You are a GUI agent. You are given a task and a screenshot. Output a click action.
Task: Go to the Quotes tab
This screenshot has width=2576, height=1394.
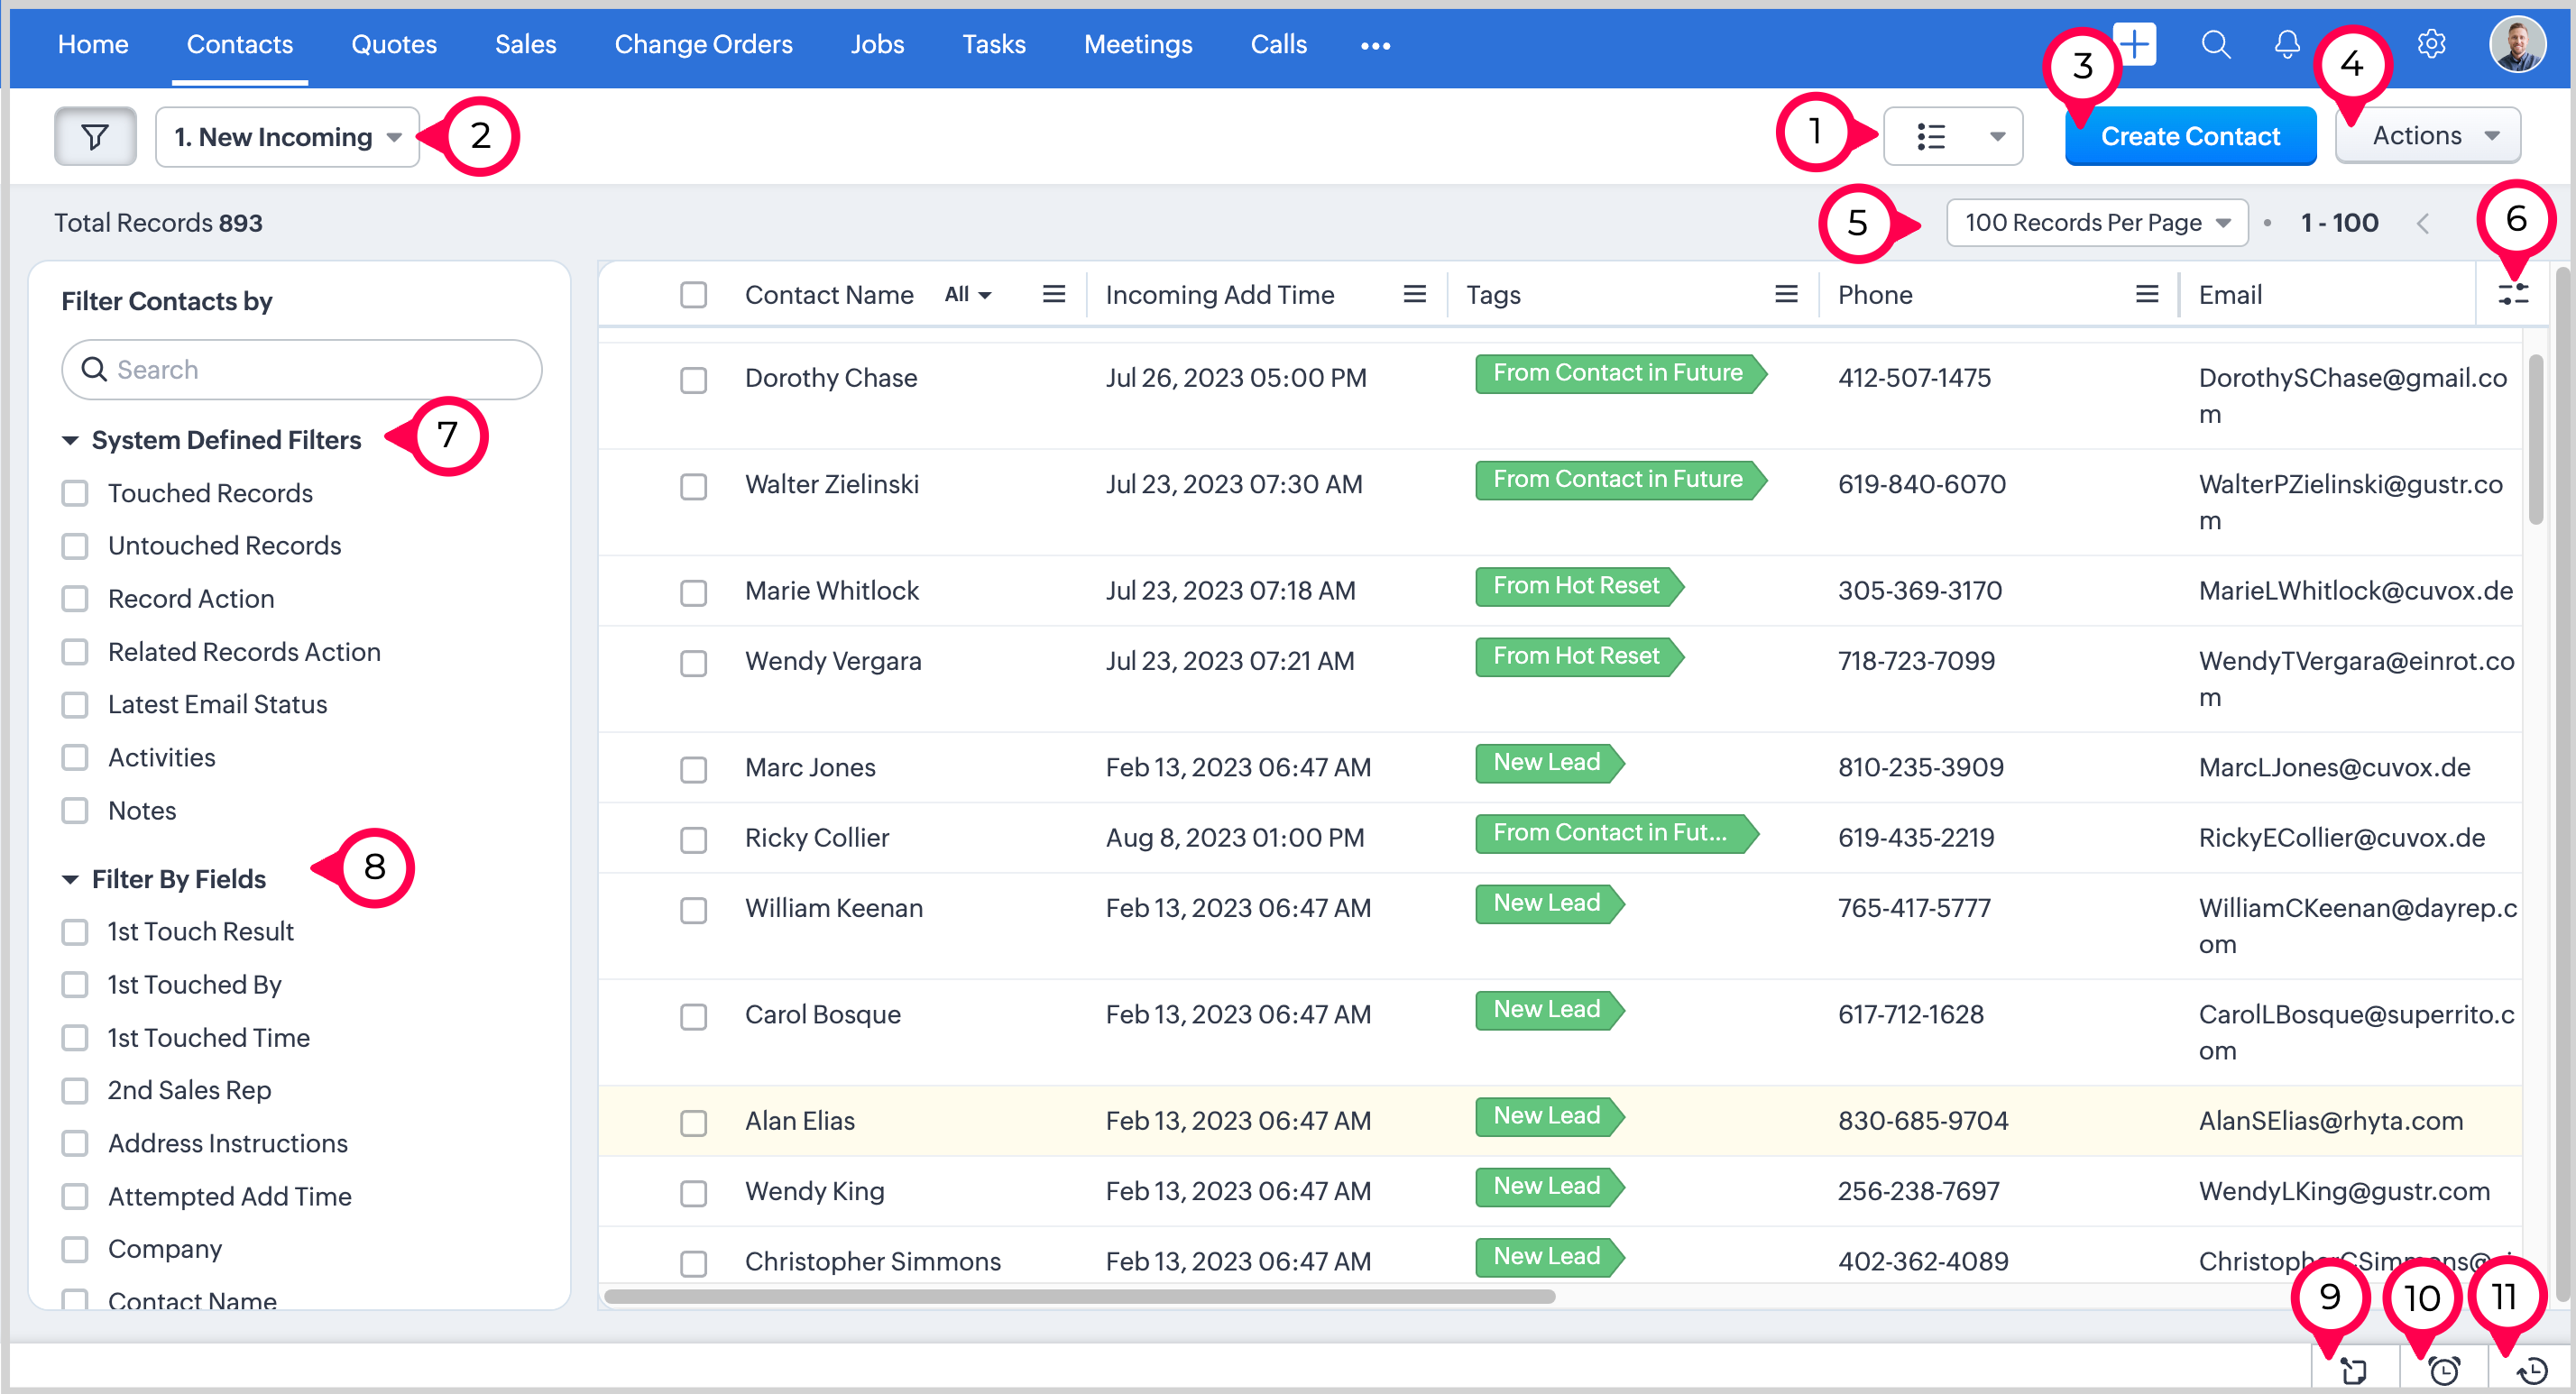pyautogui.click(x=394, y=45)
